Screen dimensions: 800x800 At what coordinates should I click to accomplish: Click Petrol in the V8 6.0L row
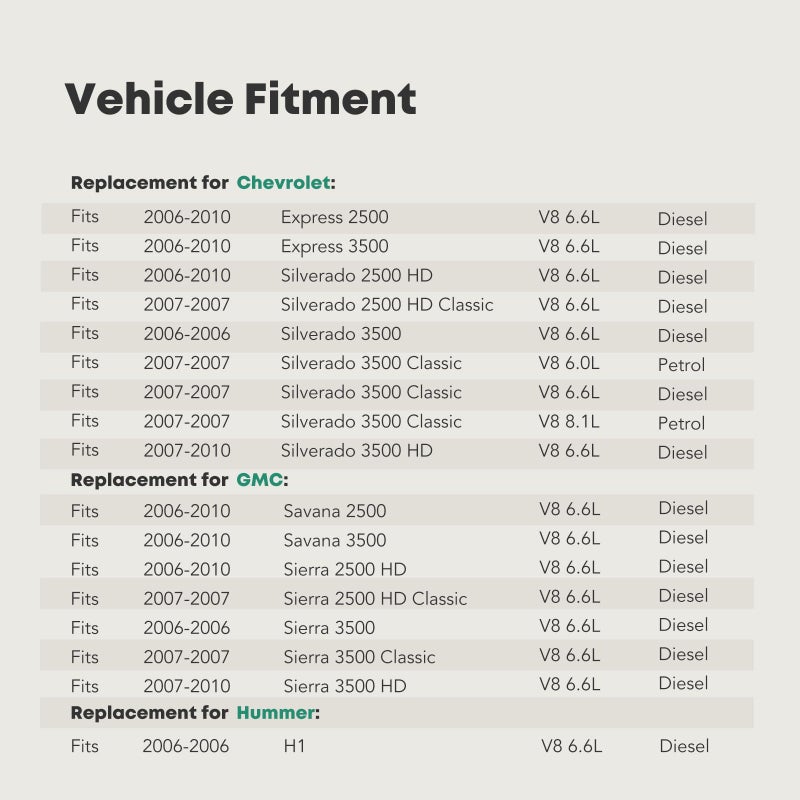point(681,365)
